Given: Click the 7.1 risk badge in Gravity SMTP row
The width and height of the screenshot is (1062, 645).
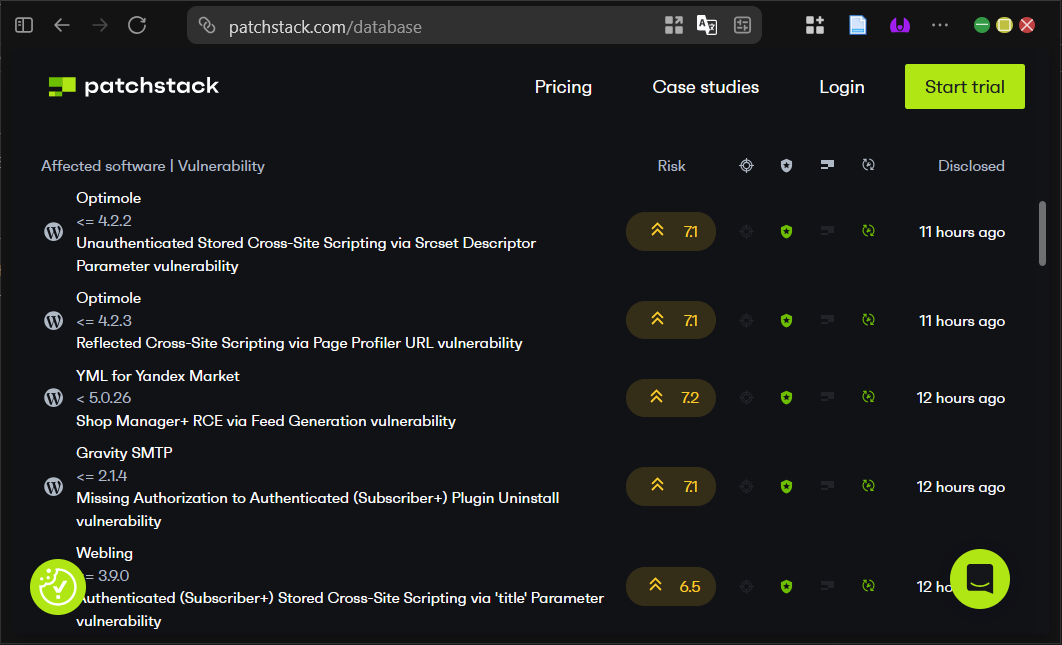Looking at the screenshot, I should tap(671, 486).
